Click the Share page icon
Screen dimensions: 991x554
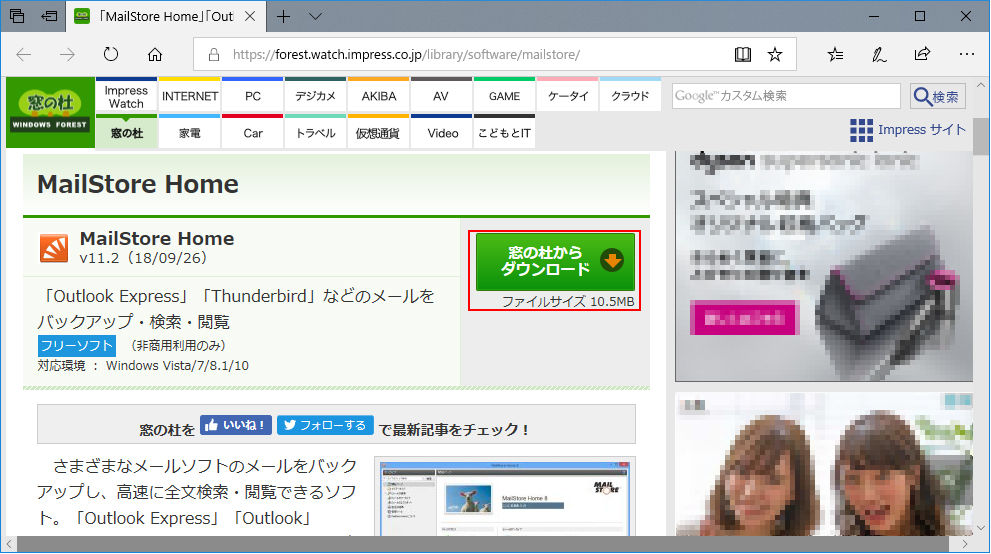(922, 54)
